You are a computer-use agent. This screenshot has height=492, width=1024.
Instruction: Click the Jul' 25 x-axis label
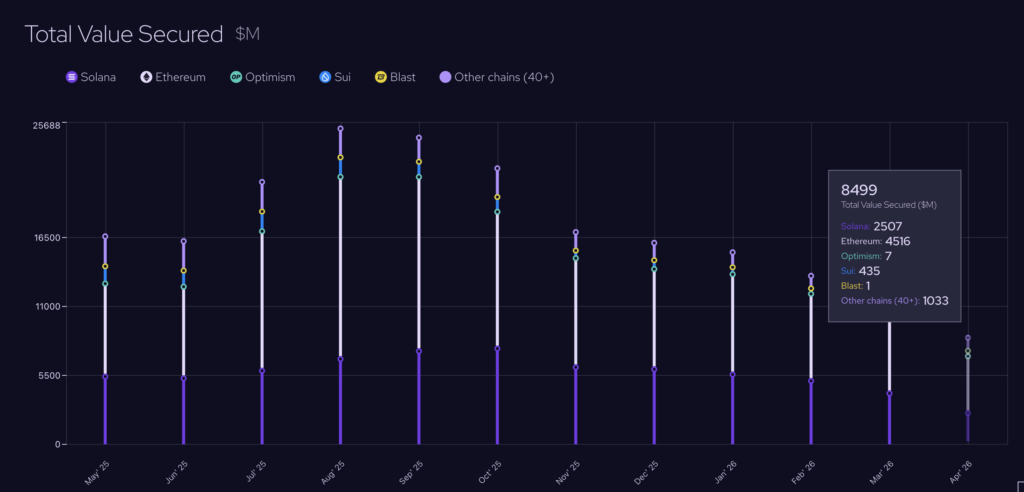(257, 472)
